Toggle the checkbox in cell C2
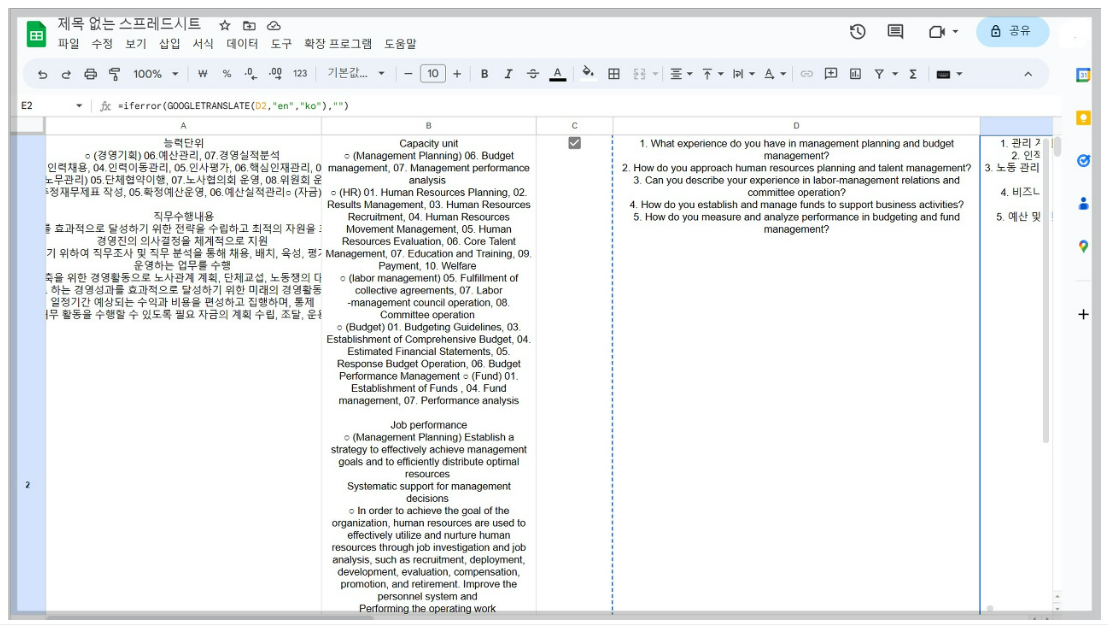 pyautogui.click(x=574, y=143)
